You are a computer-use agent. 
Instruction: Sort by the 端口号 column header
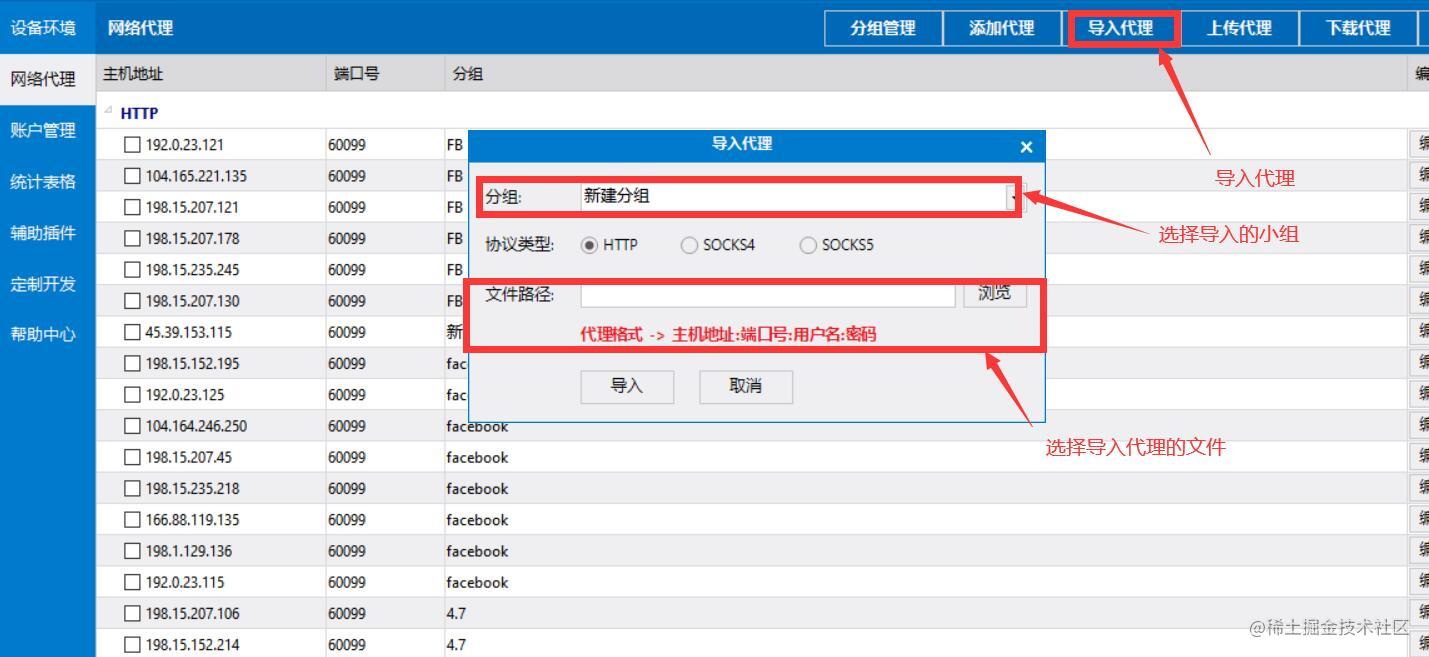pyautogui.click(x=386, y=73)
